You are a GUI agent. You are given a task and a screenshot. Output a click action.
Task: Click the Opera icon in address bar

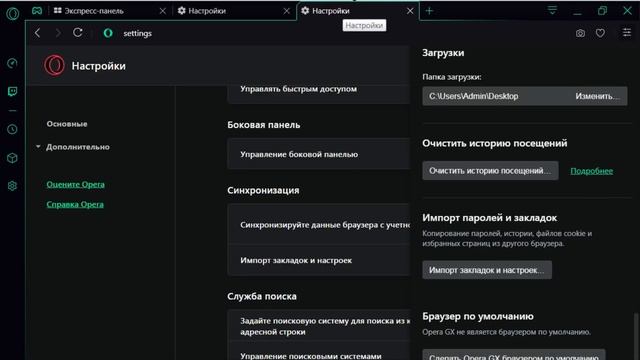tap(108, 33)
